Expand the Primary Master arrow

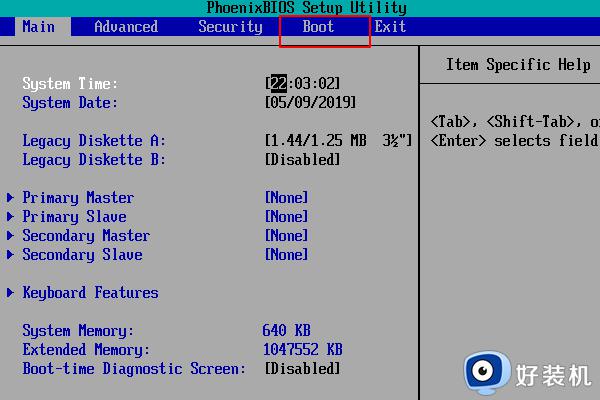point(10,198)
